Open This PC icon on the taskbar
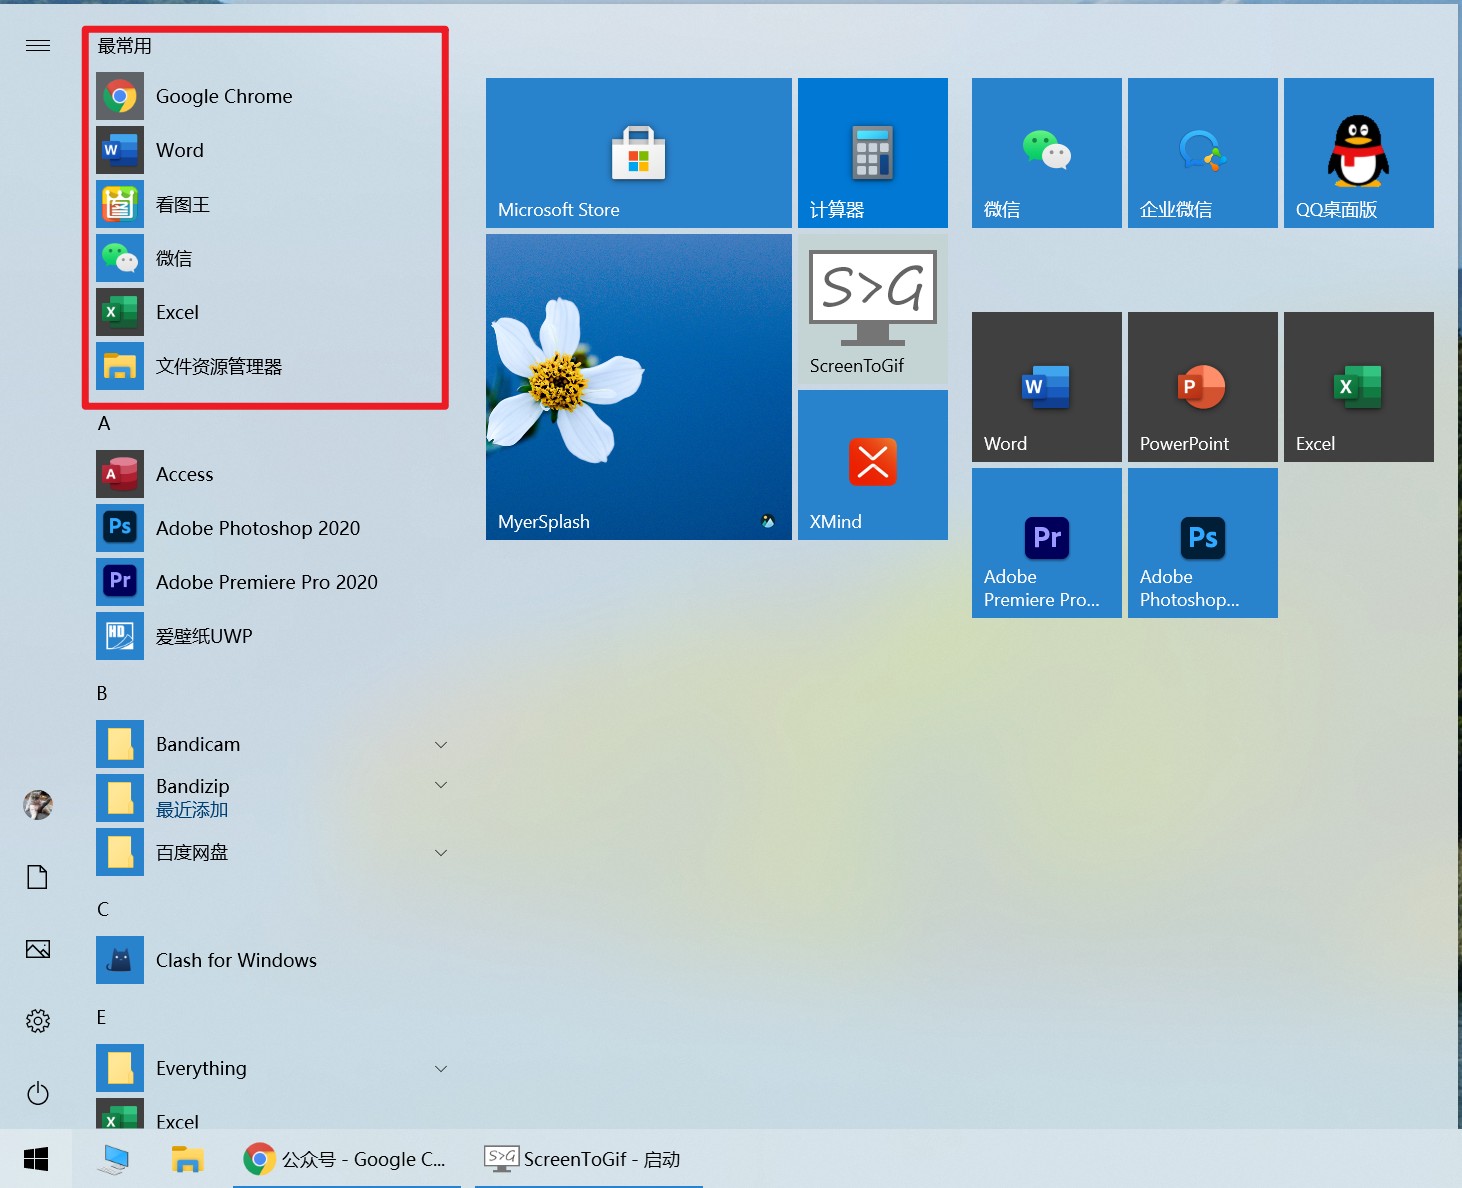Viewport: 1462px width, 1188px height. tap(114, 1159)
